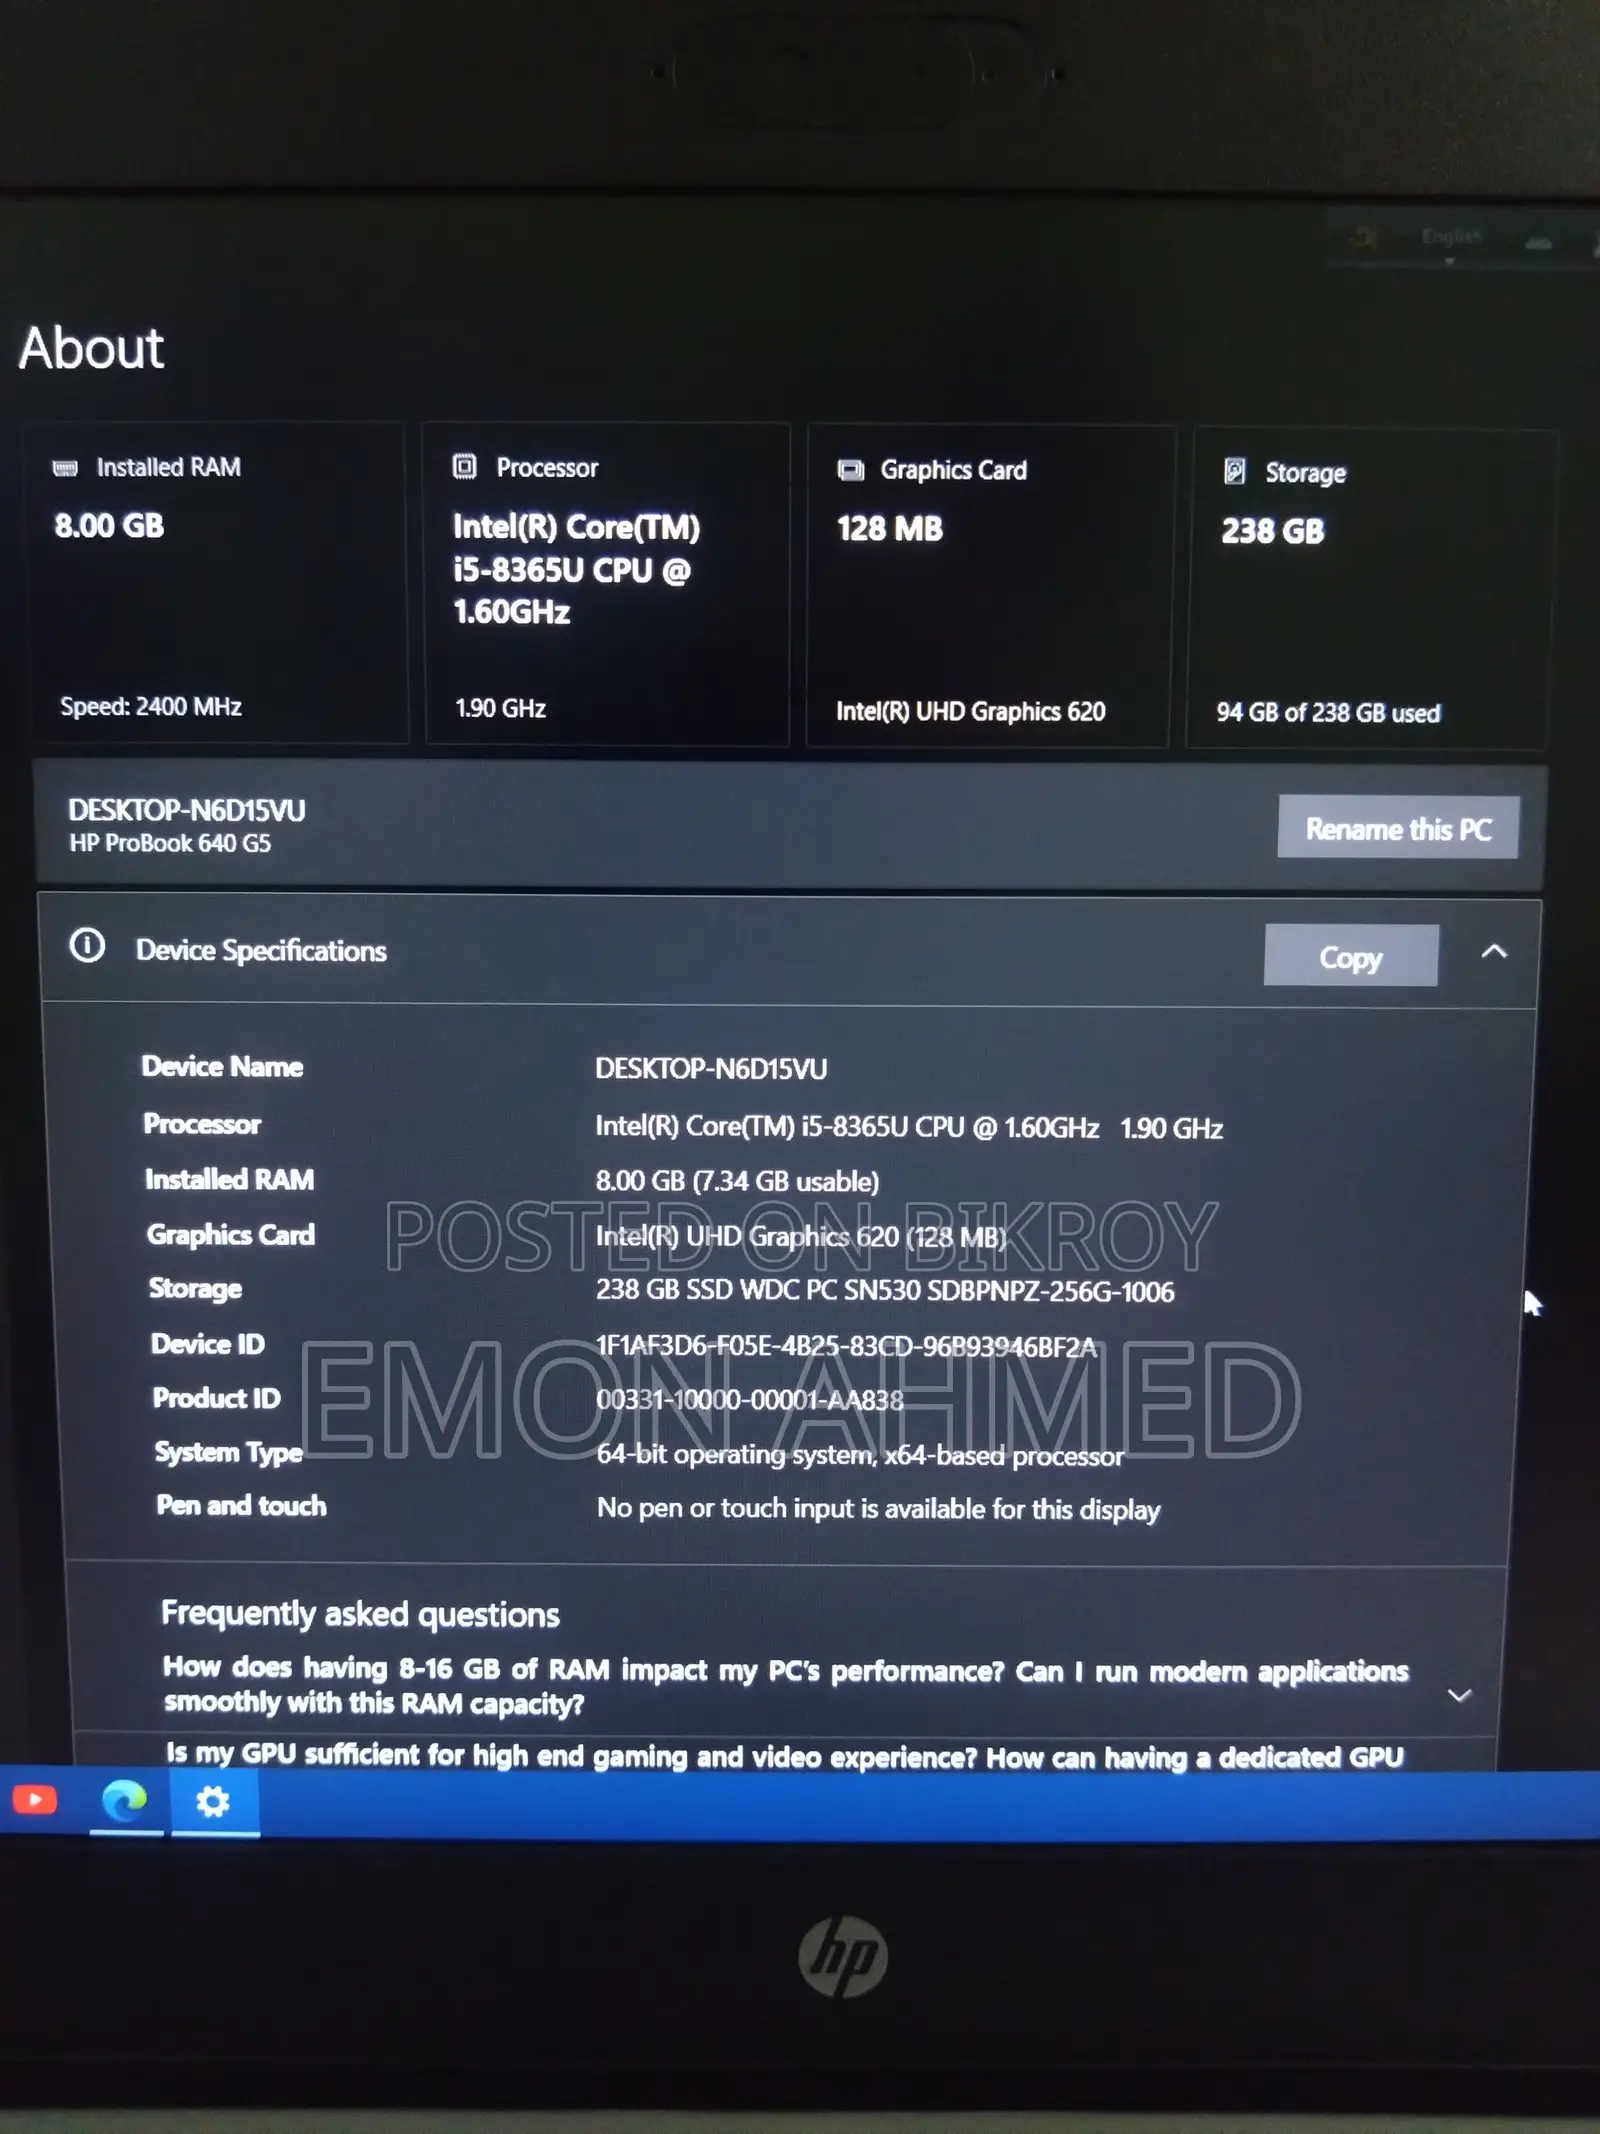Click the Processor chip icon
Screen dimensions: 1600x2134
pos(464,466)
